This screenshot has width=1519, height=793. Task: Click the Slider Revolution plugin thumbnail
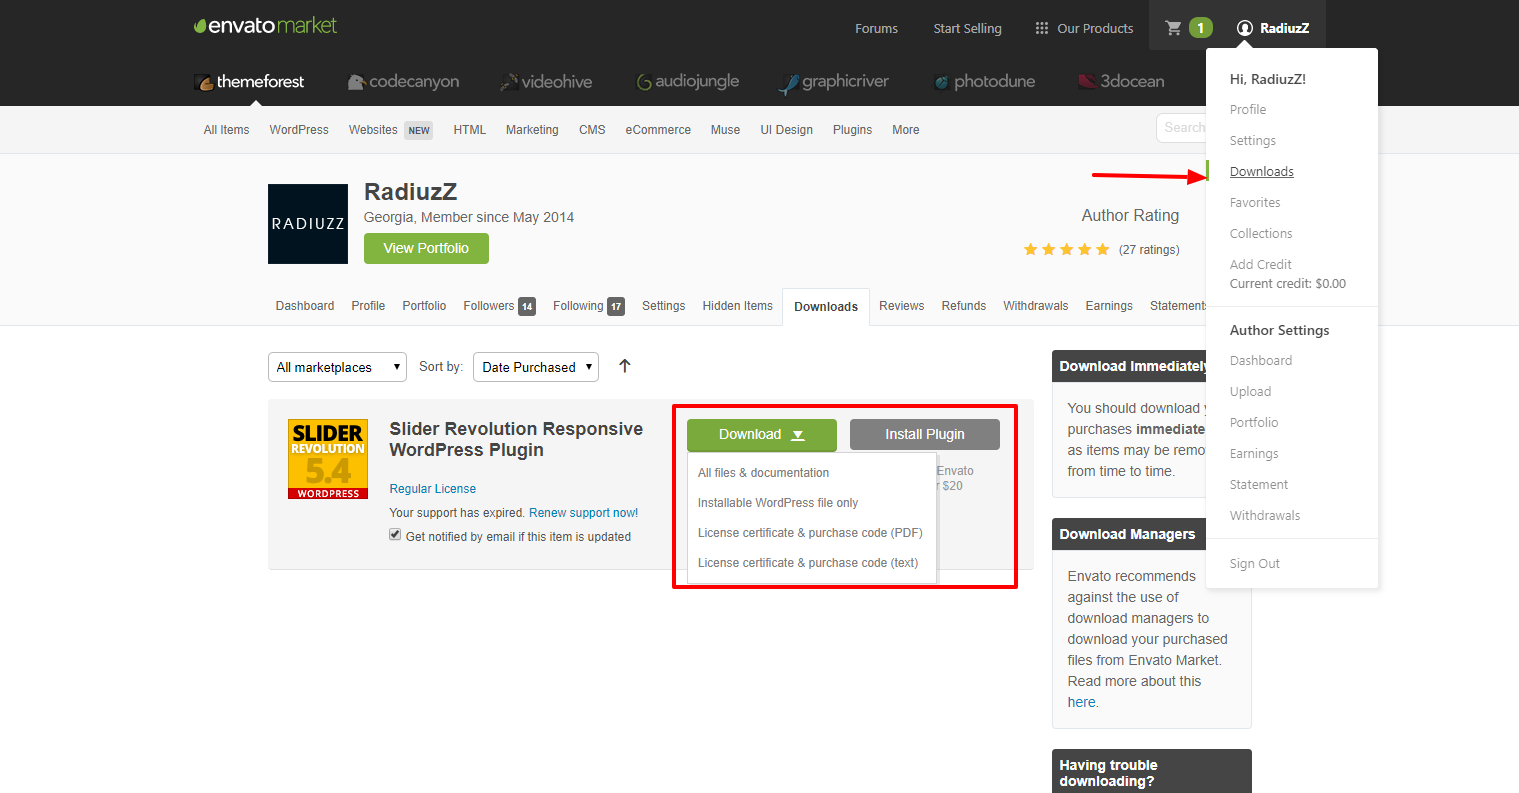(x=328, y=459)
